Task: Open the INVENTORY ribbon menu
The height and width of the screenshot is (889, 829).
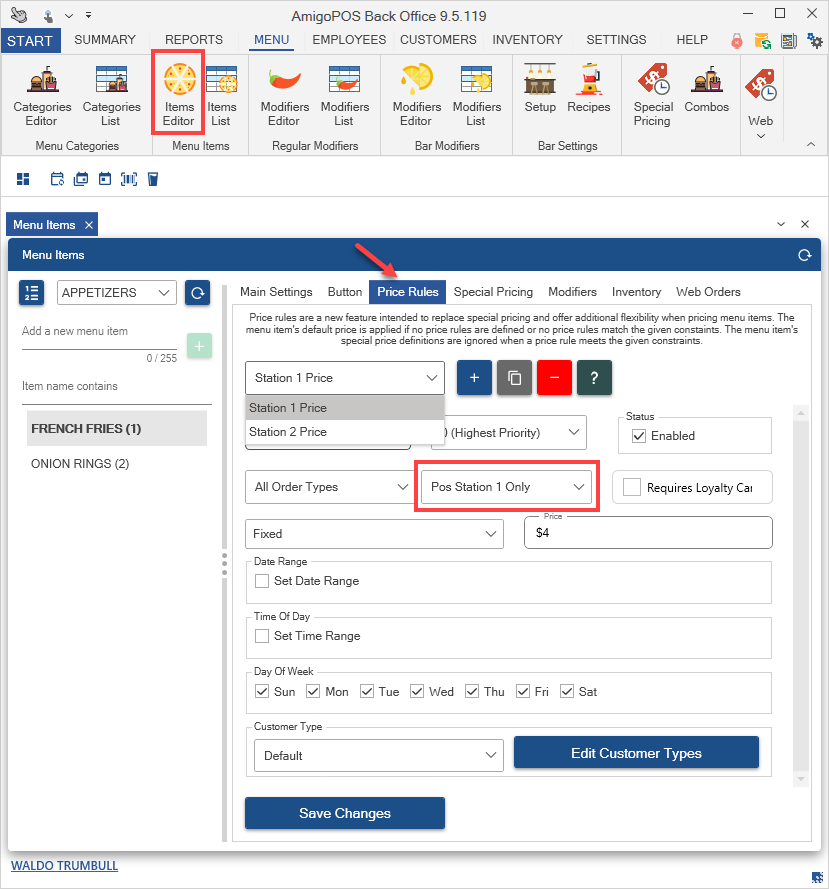Action: (x=527, y=40)
